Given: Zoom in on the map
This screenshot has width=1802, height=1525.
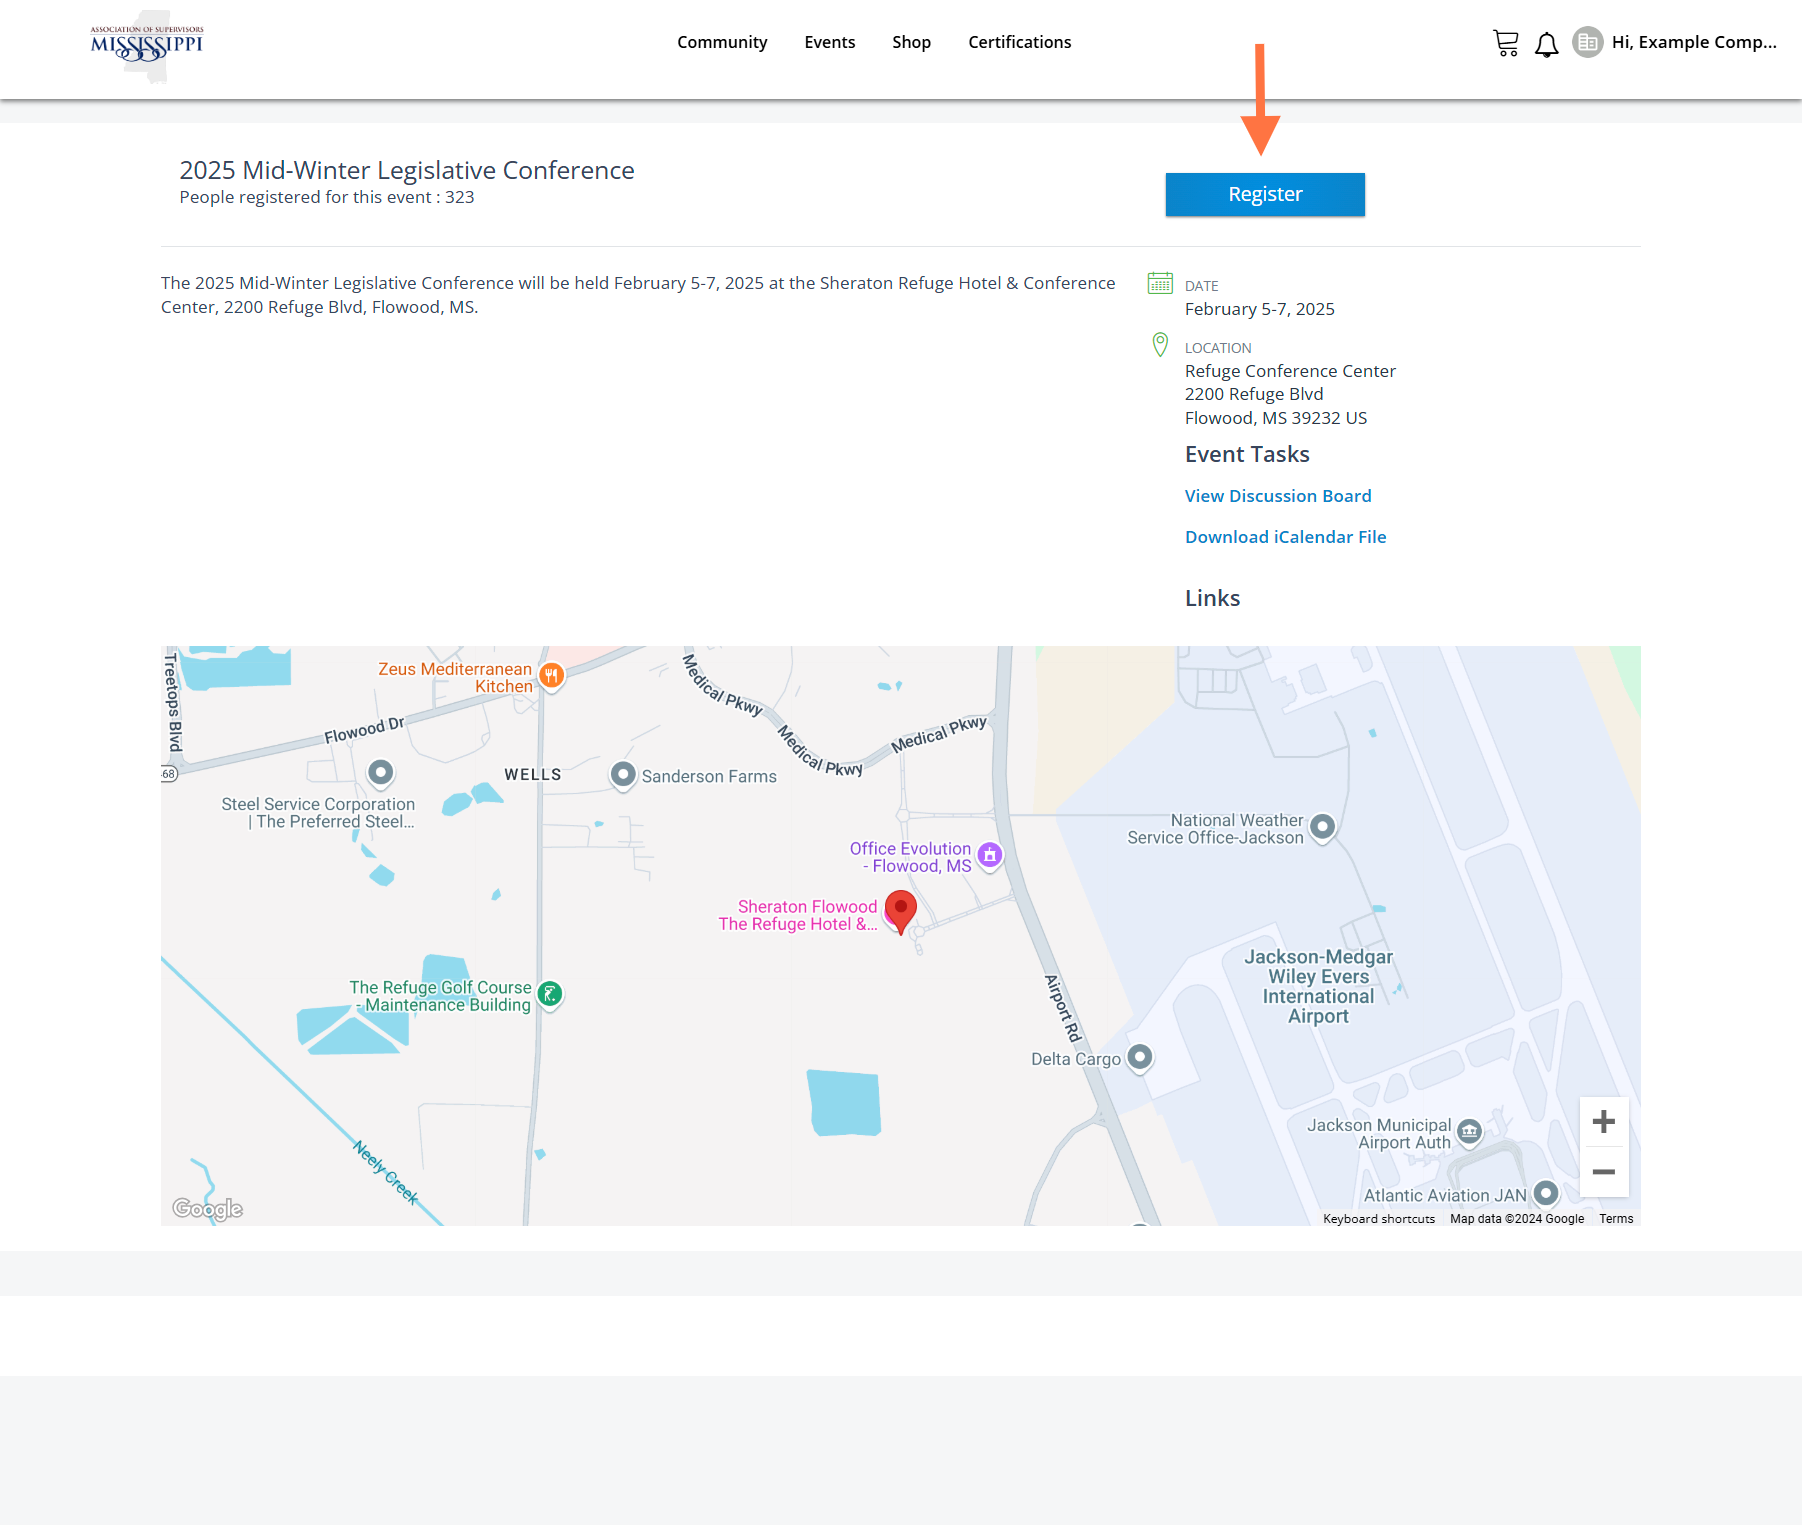Looking at the screenshot, I should [1604, 1122].
